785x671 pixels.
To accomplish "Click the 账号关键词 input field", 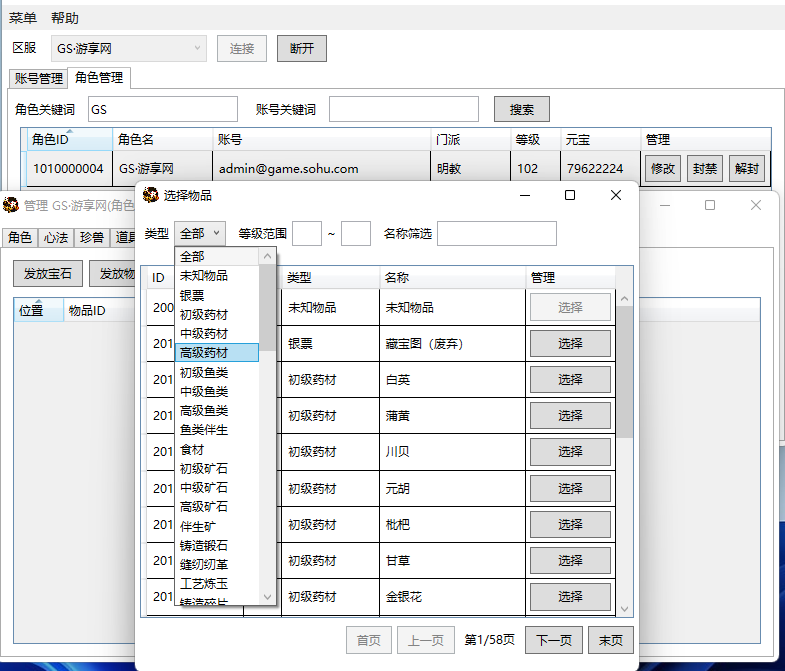I will [x=403, y=110].
